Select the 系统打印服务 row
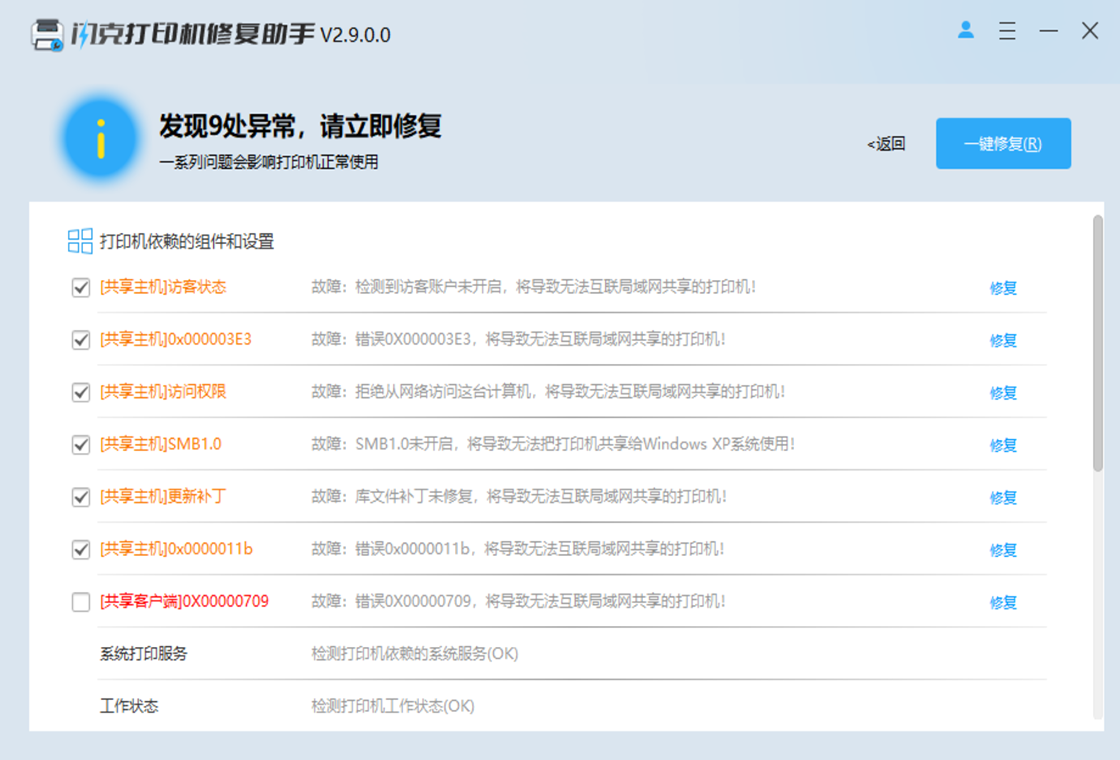The image size is (1120, 760). tap(143, 654)
